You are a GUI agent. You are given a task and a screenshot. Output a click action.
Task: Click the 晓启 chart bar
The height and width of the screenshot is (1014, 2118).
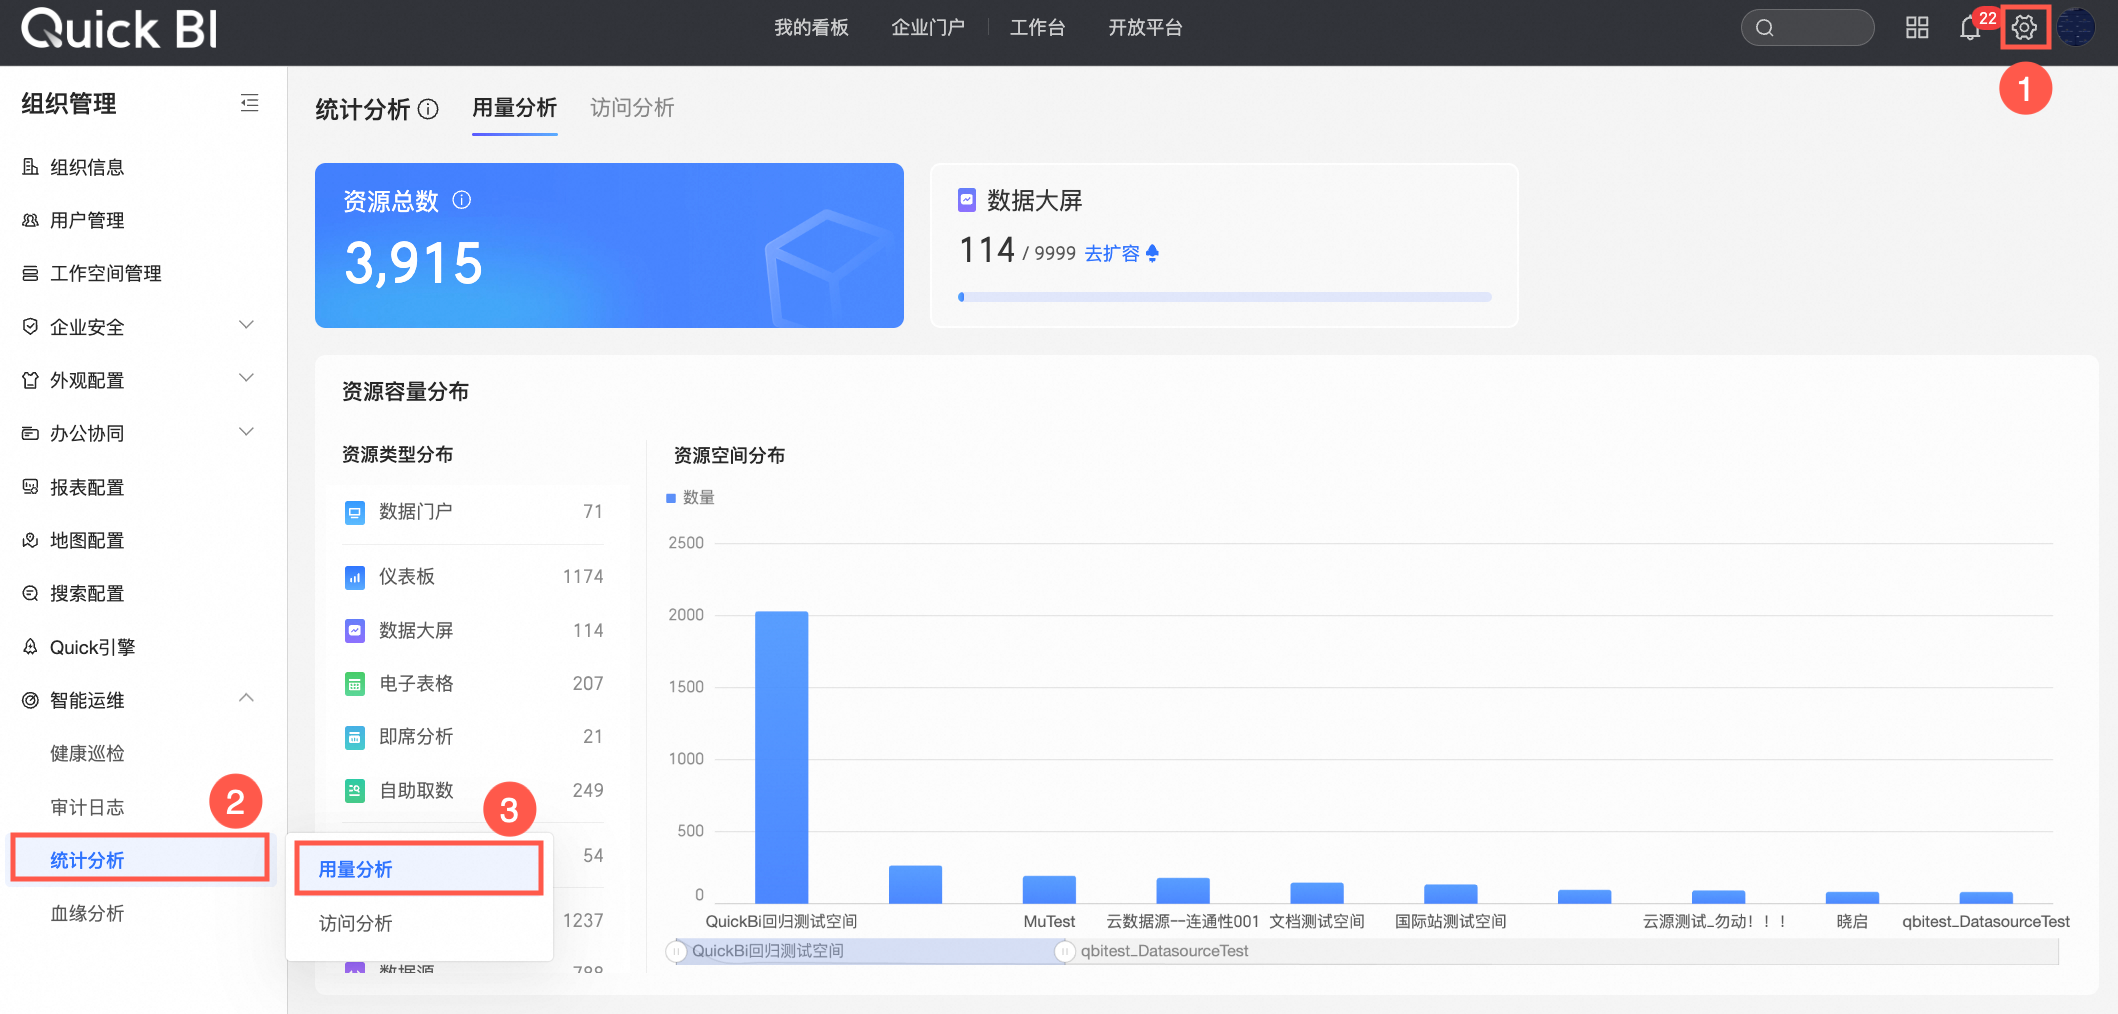point(1852,897)
